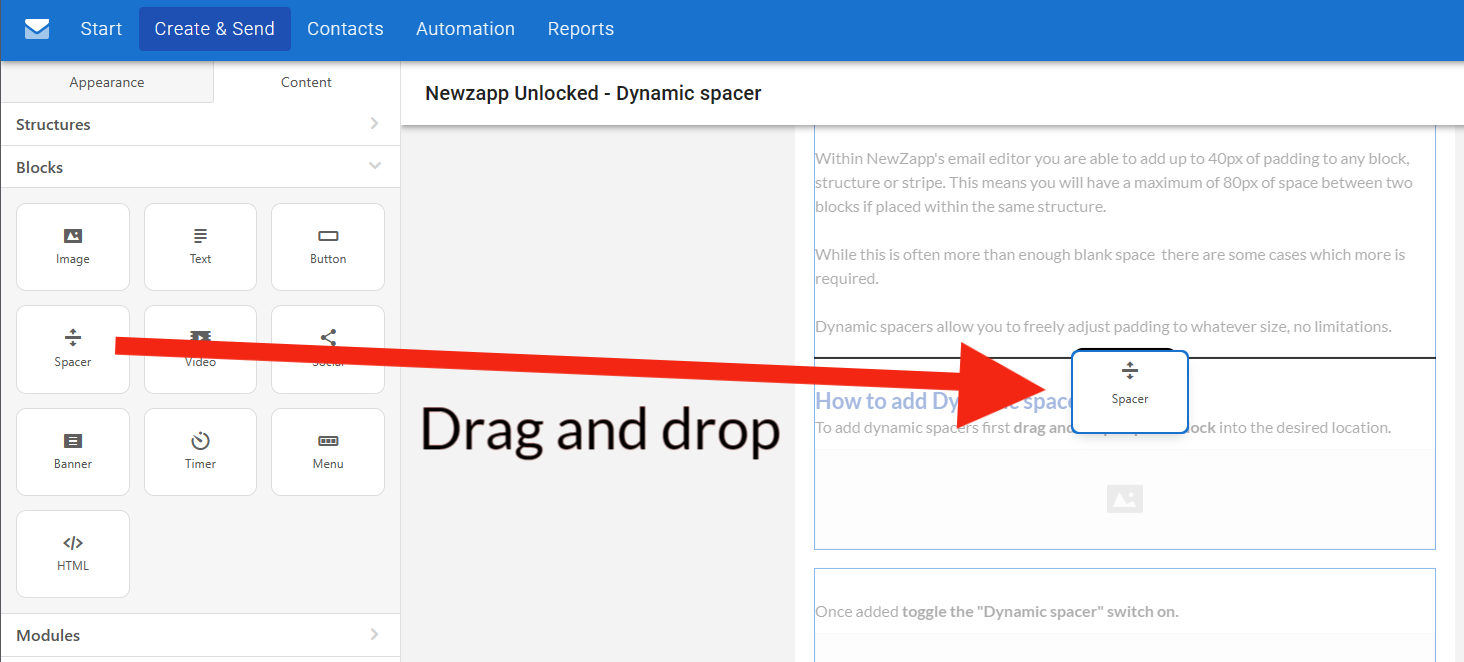
Task: Open the Automation menu
Action: click(x=465, y=29)
